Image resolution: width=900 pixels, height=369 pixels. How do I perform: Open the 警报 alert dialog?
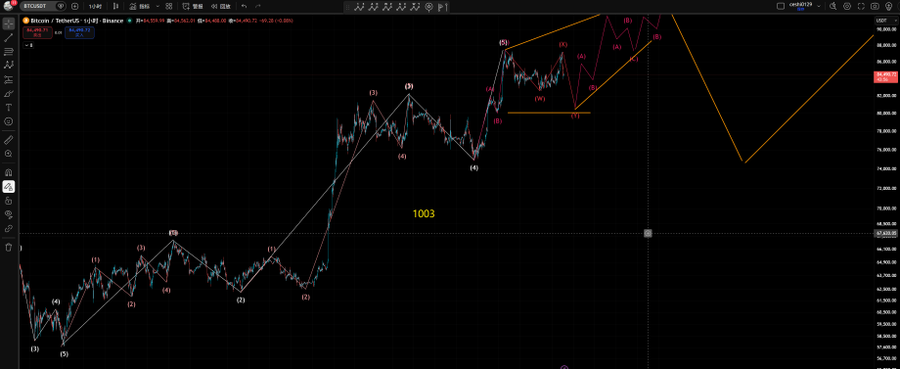193,6
